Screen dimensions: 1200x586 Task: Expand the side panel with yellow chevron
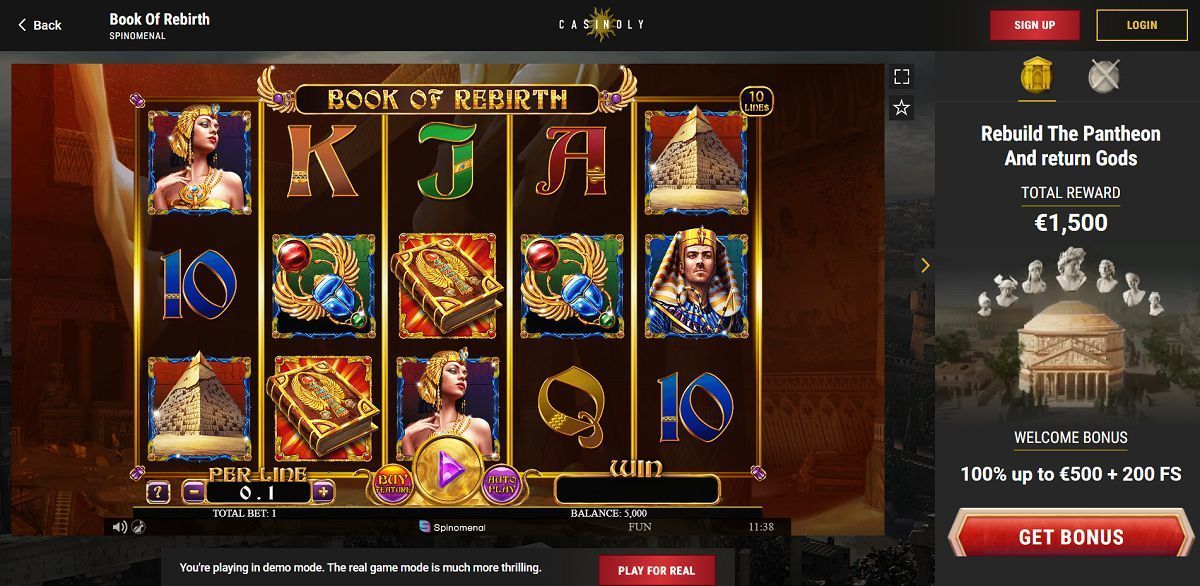pyautogui.click(x=925, y=265)
